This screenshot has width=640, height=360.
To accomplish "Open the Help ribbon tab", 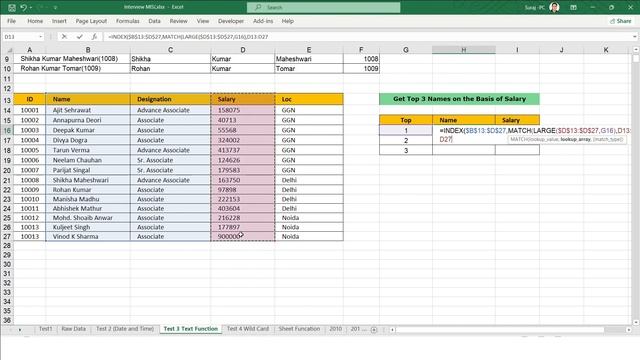I will pyautogui.click(x=287, y=21).
